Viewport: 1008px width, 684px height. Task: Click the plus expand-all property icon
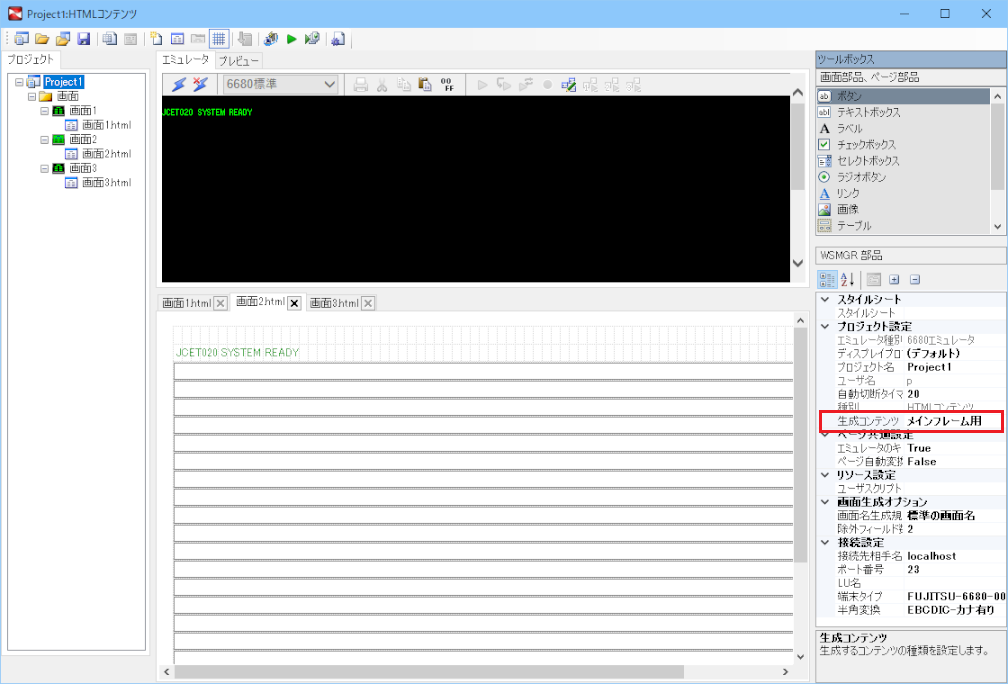pyautogui.click(x=894, y=279)
